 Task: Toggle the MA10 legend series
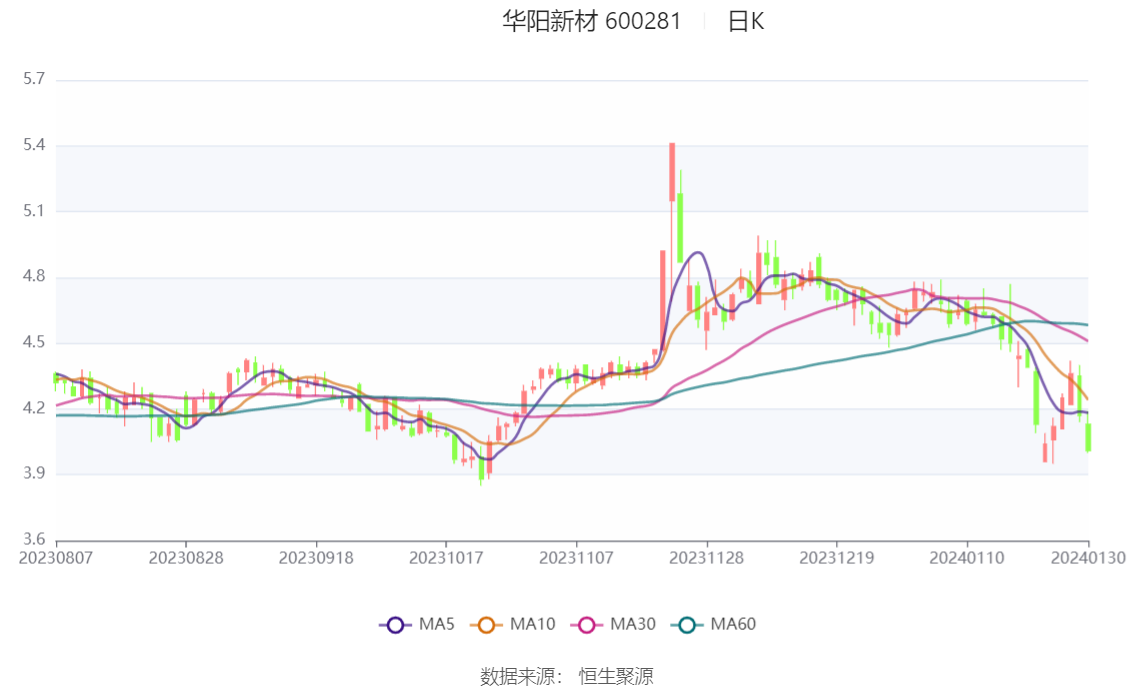pos(512,624)
